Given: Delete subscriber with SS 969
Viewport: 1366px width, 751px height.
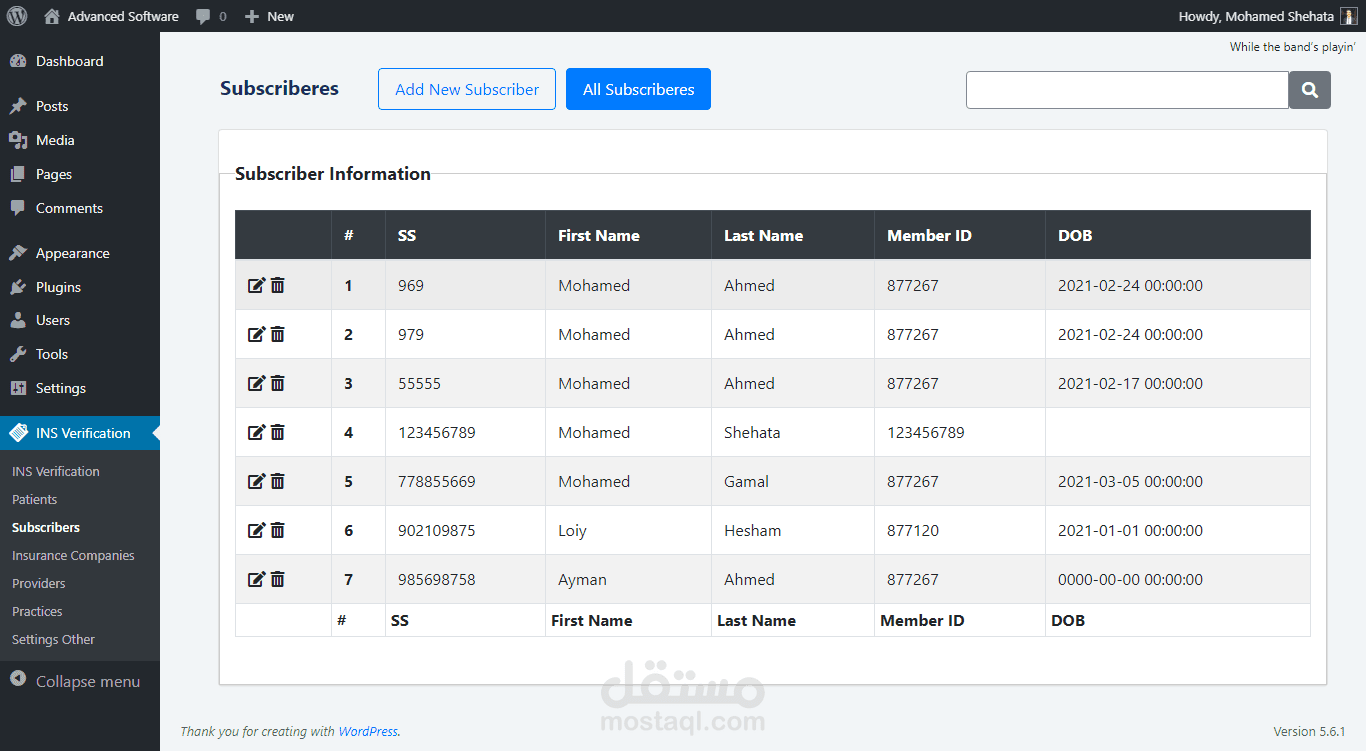Looking at the screenshot, I should tap(278, 285).
